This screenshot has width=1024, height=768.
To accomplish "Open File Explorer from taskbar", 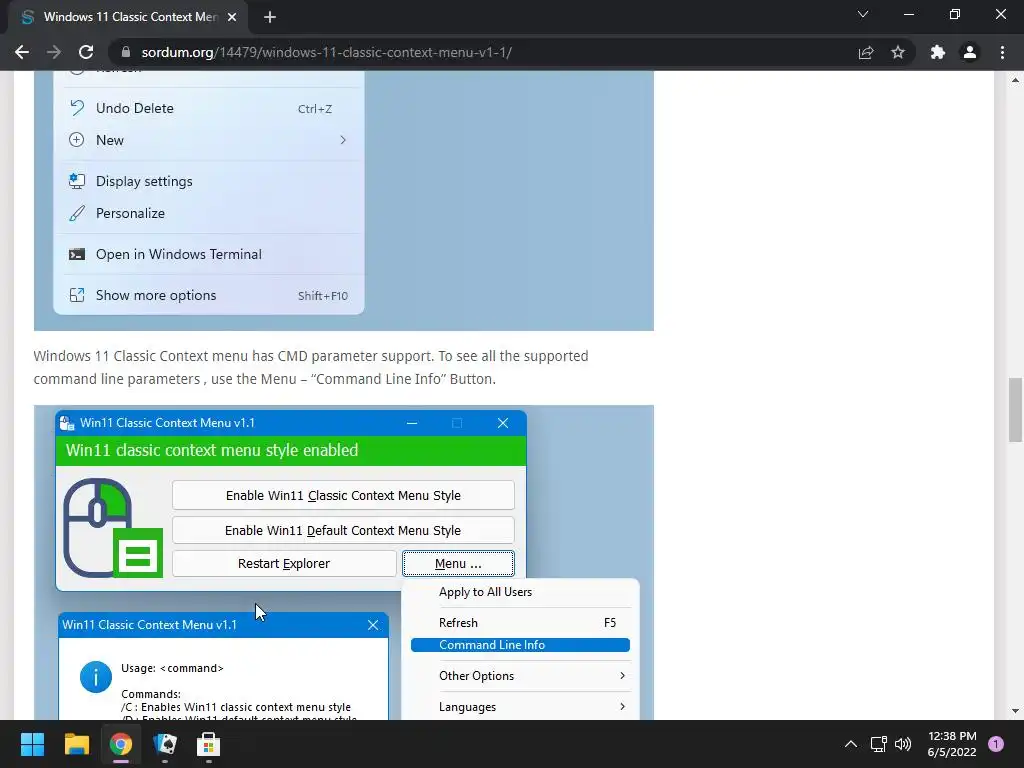I will pos(76,744).
